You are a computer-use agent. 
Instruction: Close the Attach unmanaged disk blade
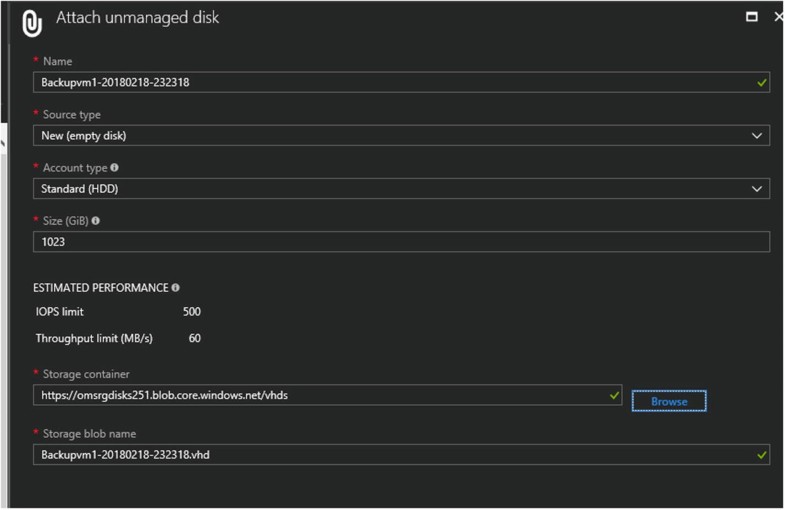778,17
